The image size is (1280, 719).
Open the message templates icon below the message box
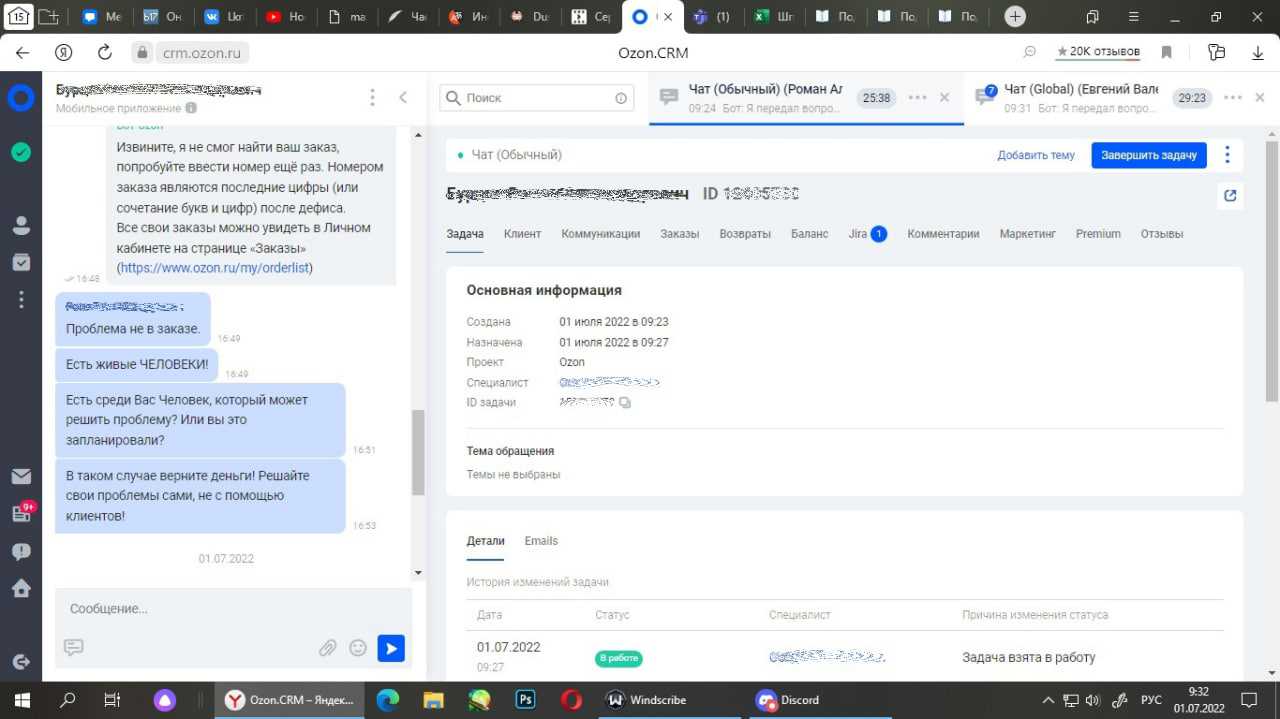point(73,647)
